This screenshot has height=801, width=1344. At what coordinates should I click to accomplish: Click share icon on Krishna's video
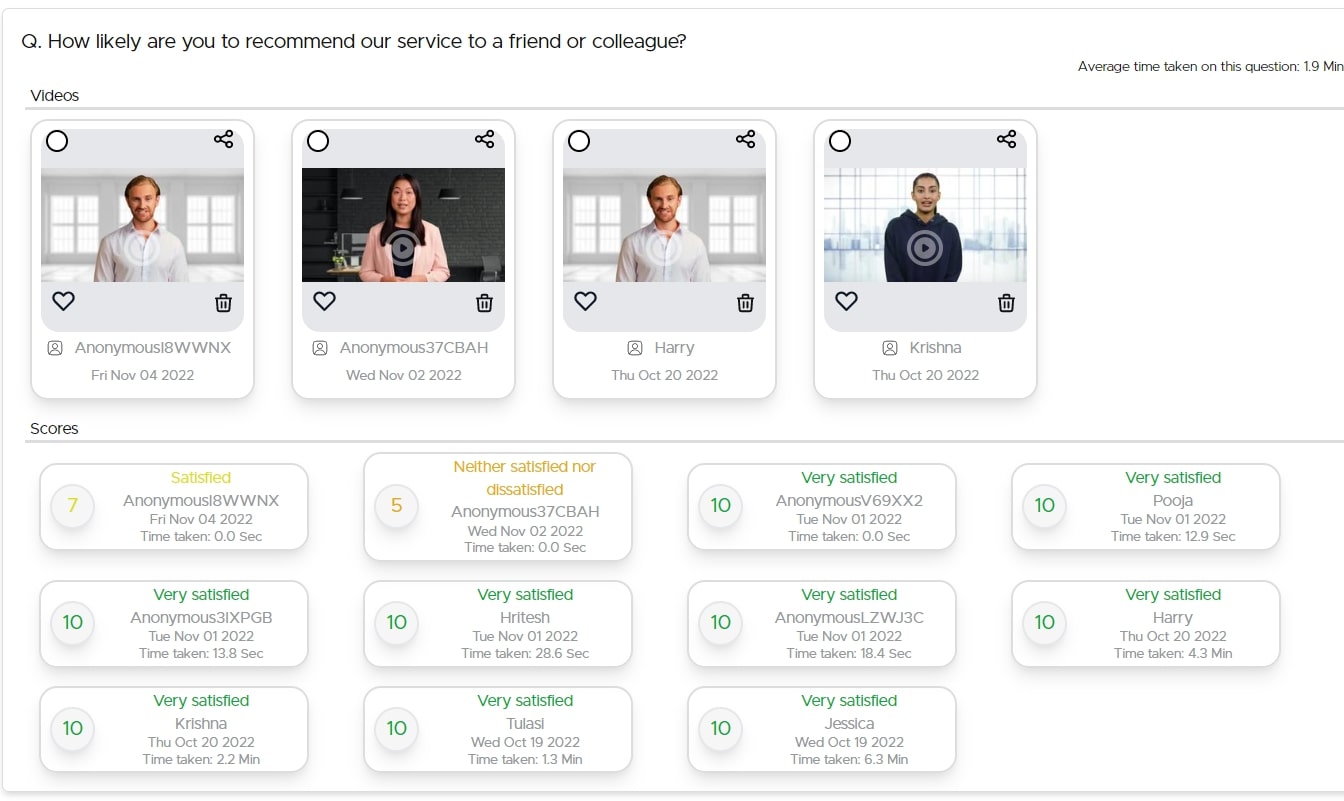[1006, 140]
